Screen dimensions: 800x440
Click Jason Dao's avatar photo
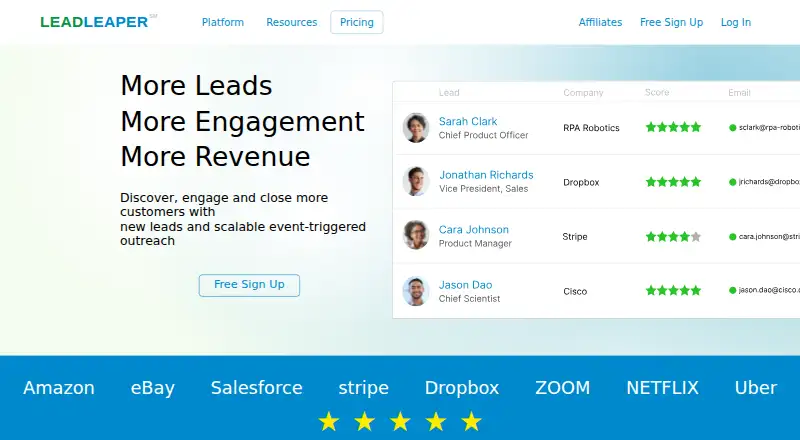click(x=416, y=291)
